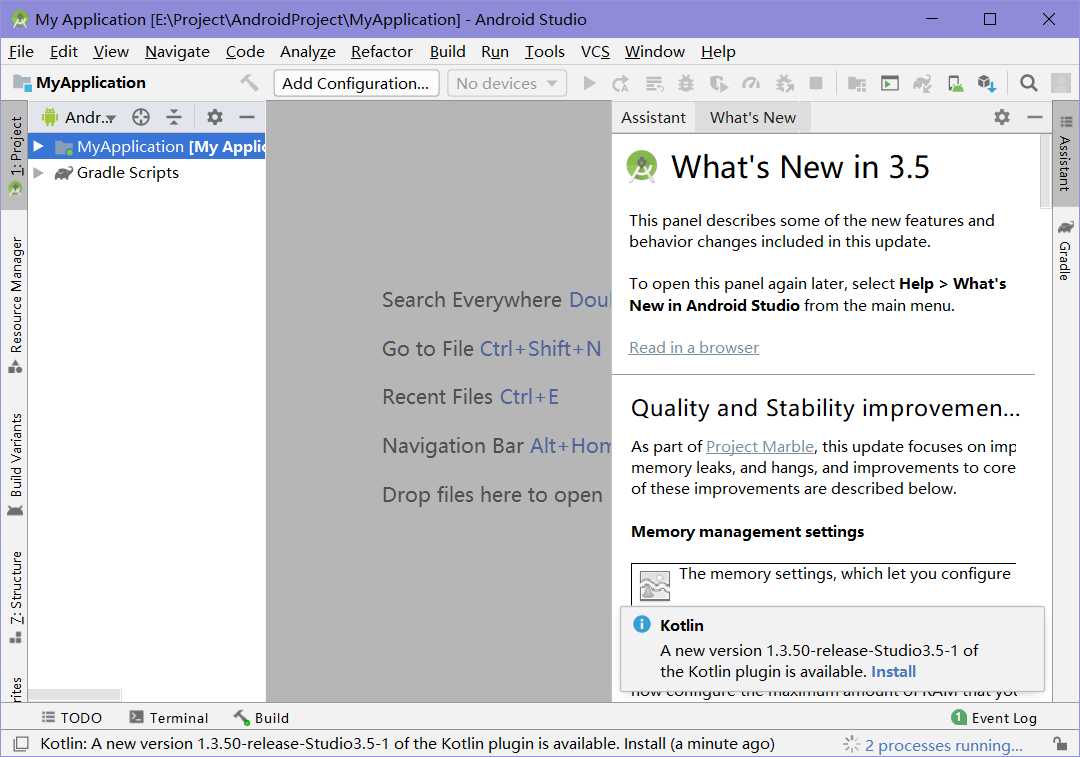Toggle the Resource Manager side tab
1080x757 pixels.
(x=15, y=305)
